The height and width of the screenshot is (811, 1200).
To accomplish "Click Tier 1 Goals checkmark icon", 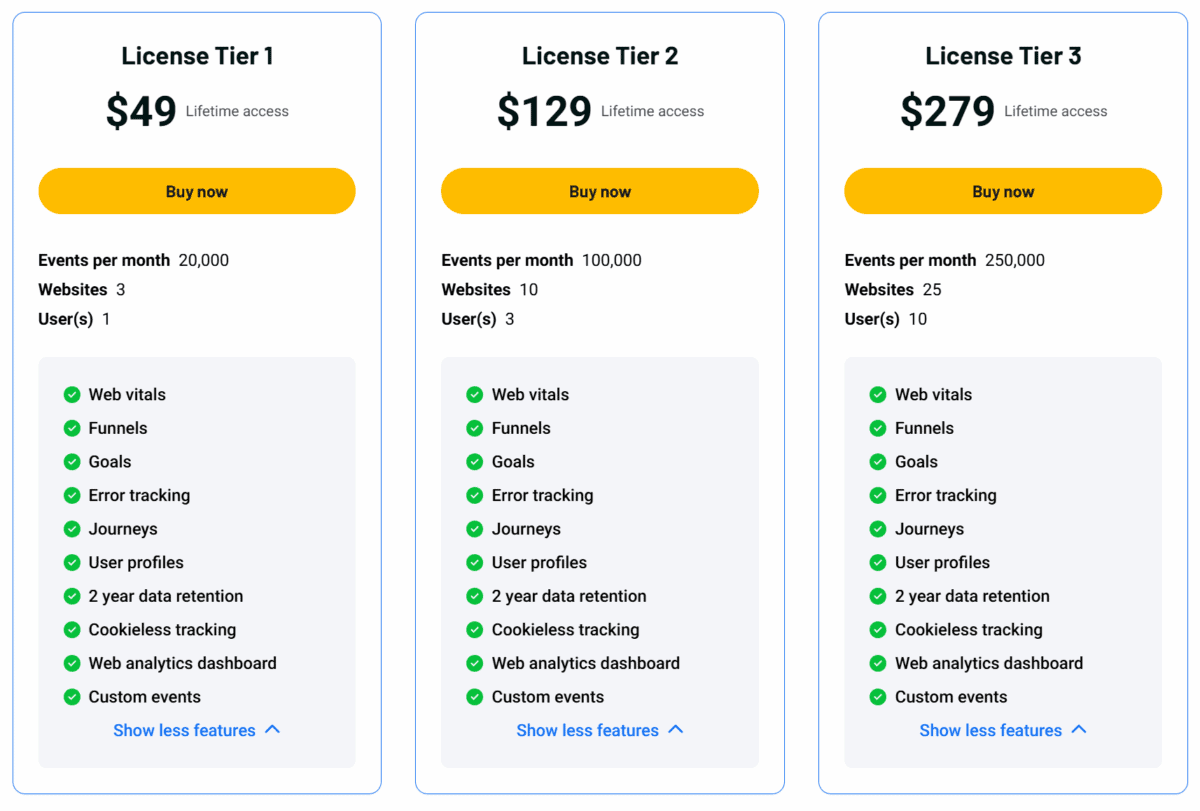I will click(x=72, y=462).
